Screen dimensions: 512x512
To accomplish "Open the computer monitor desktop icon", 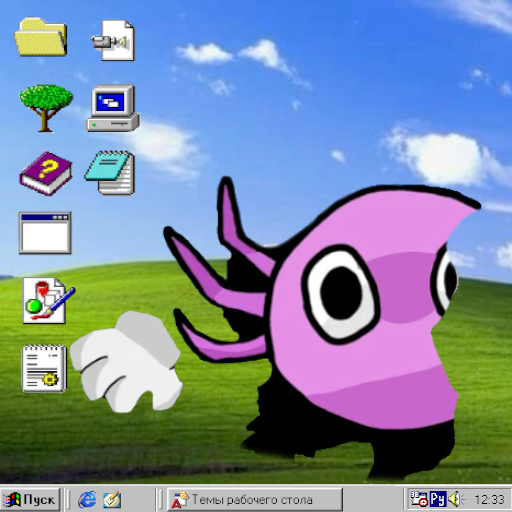I will [113, 108].
